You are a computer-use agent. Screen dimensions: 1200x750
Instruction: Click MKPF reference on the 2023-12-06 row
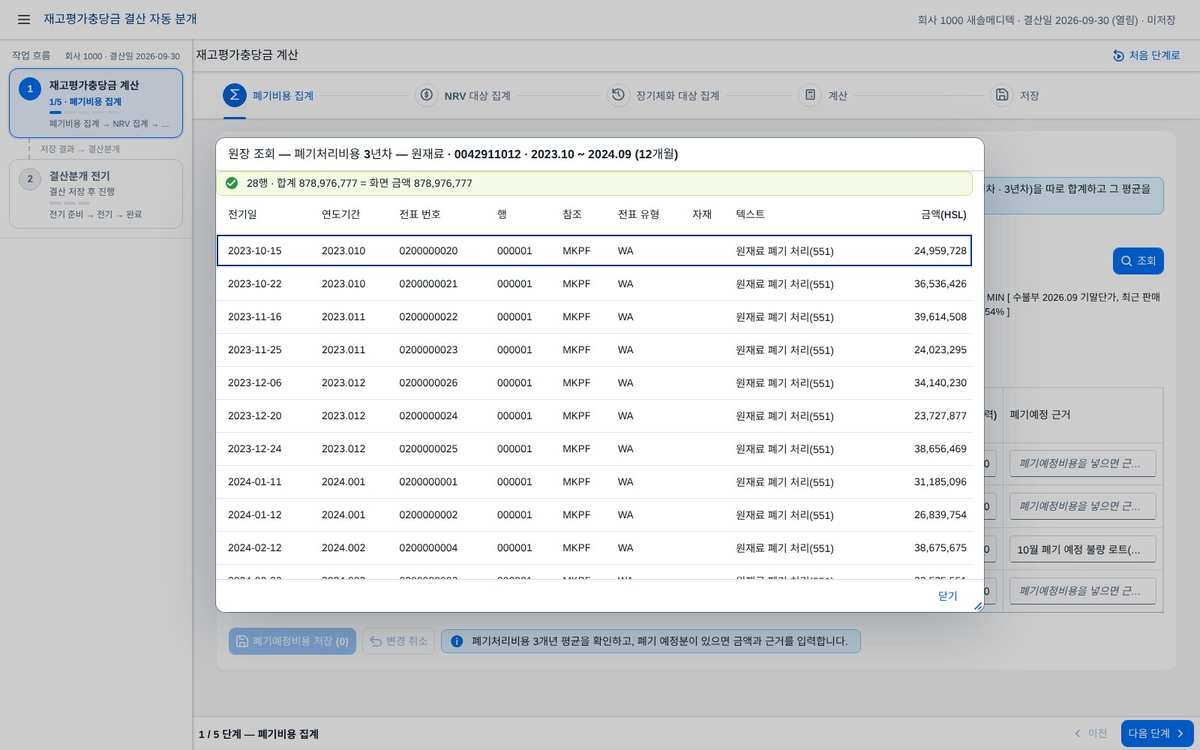pyautogui.click(x=577, y=383)
